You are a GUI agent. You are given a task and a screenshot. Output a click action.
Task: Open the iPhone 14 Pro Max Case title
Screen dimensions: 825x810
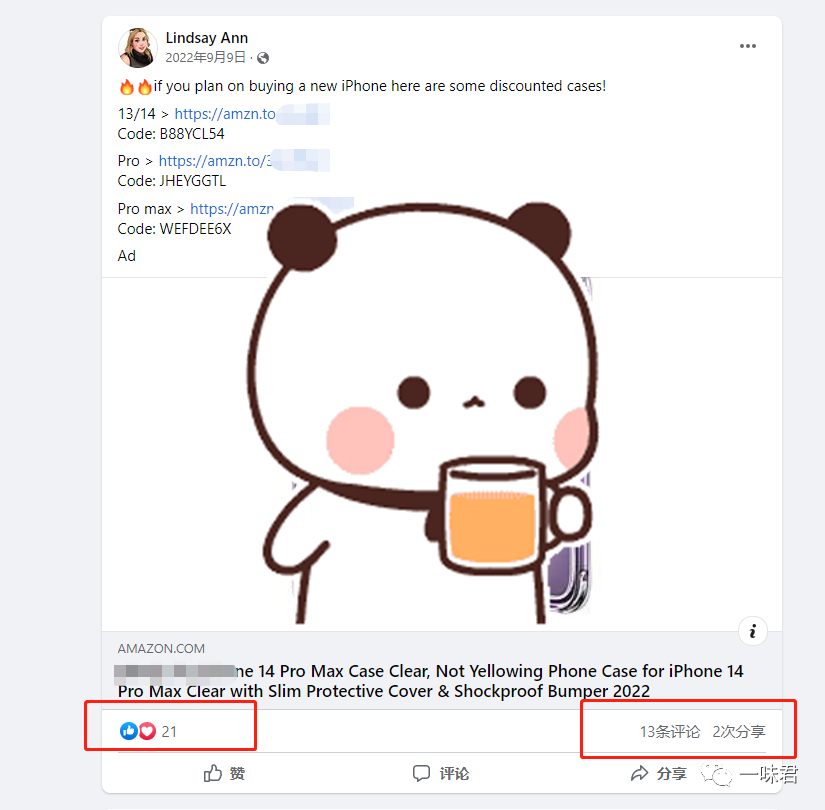tap(430, 681)
